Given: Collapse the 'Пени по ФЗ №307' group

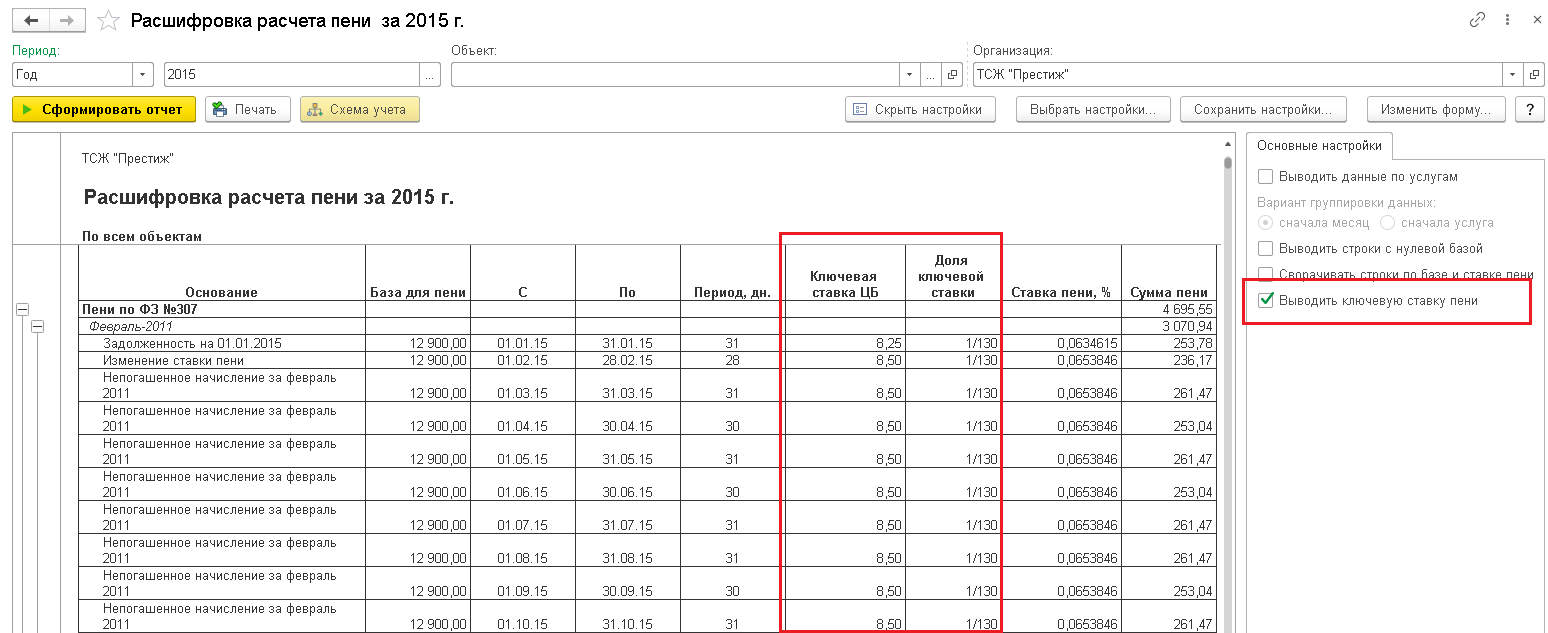Looking at the screenshot, I should pos(22,310).
